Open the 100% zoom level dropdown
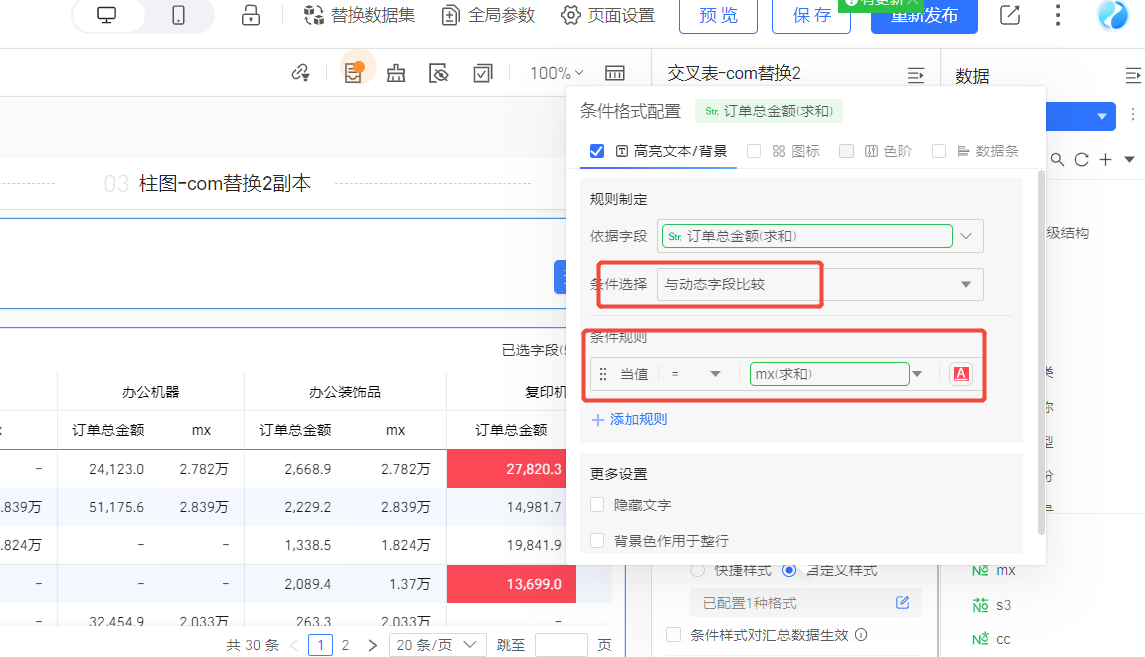Viewport: 1145px width, 657px height. (557, 73)
